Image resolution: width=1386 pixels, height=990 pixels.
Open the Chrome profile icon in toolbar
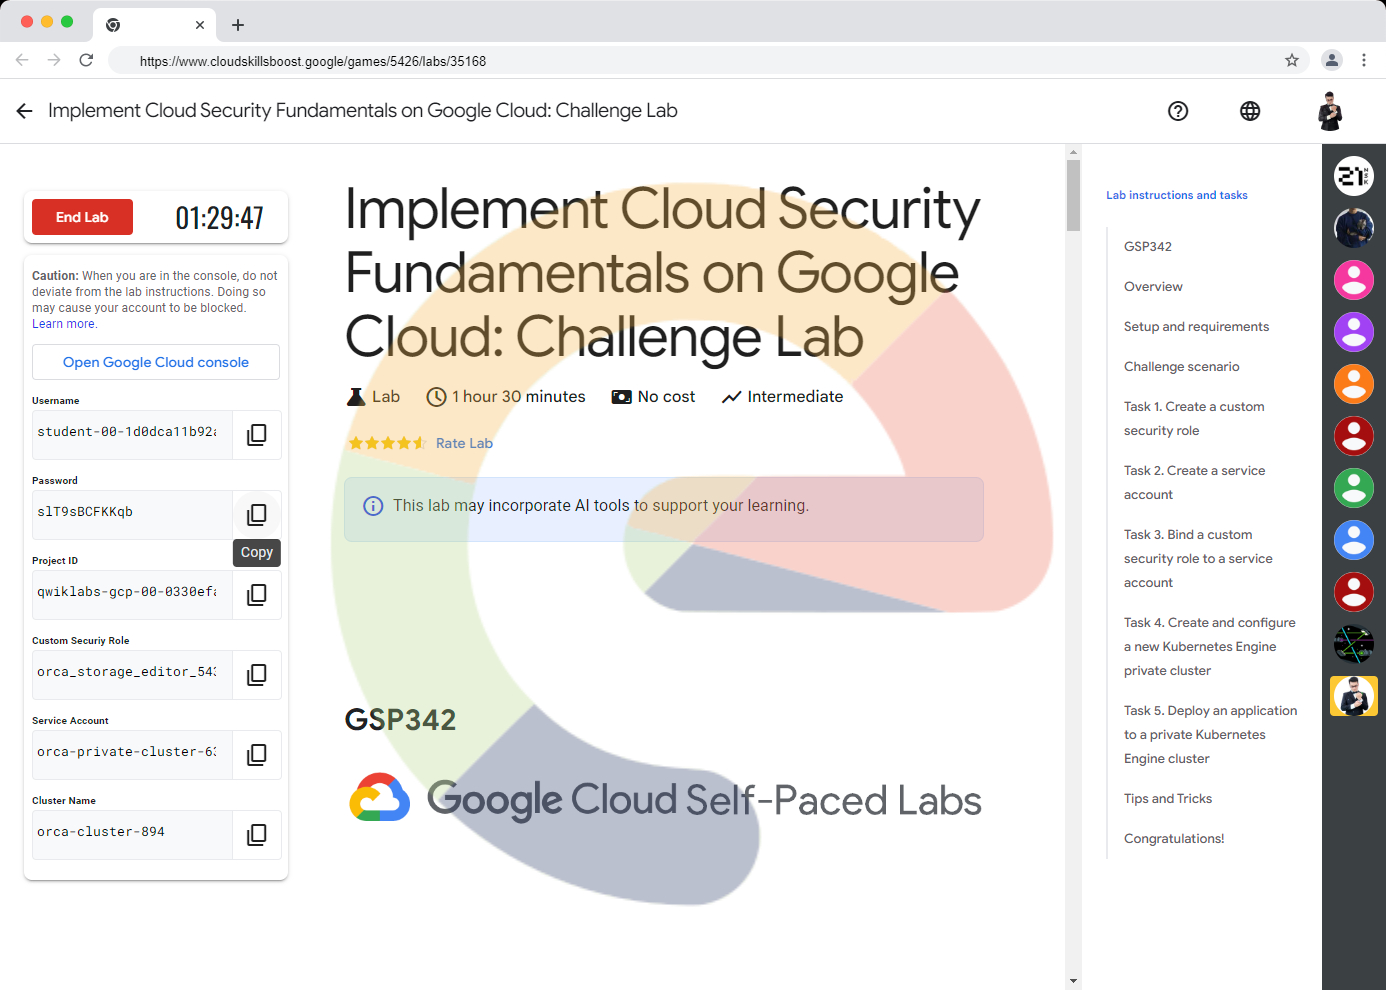[x=1332, y=61]
